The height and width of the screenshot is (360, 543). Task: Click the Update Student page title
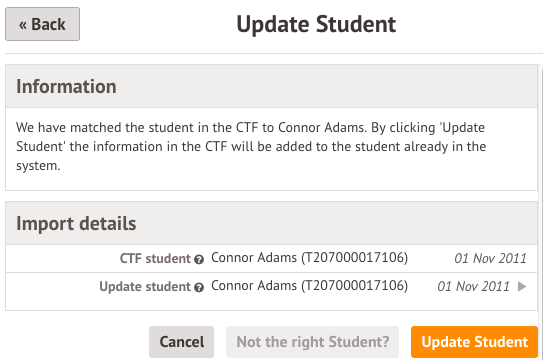point(316,24)
